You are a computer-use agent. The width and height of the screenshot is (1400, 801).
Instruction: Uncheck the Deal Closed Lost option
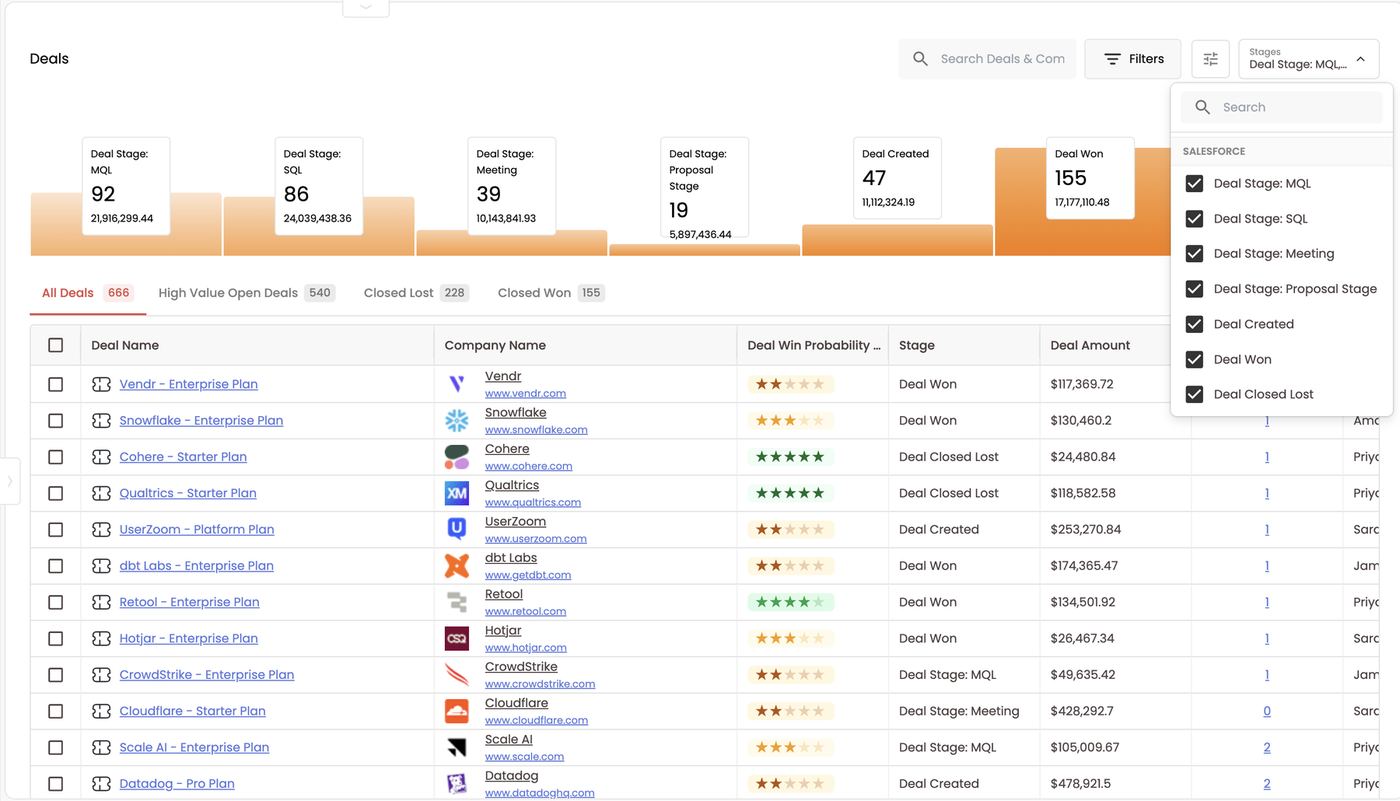click(x=1194, y=394)
